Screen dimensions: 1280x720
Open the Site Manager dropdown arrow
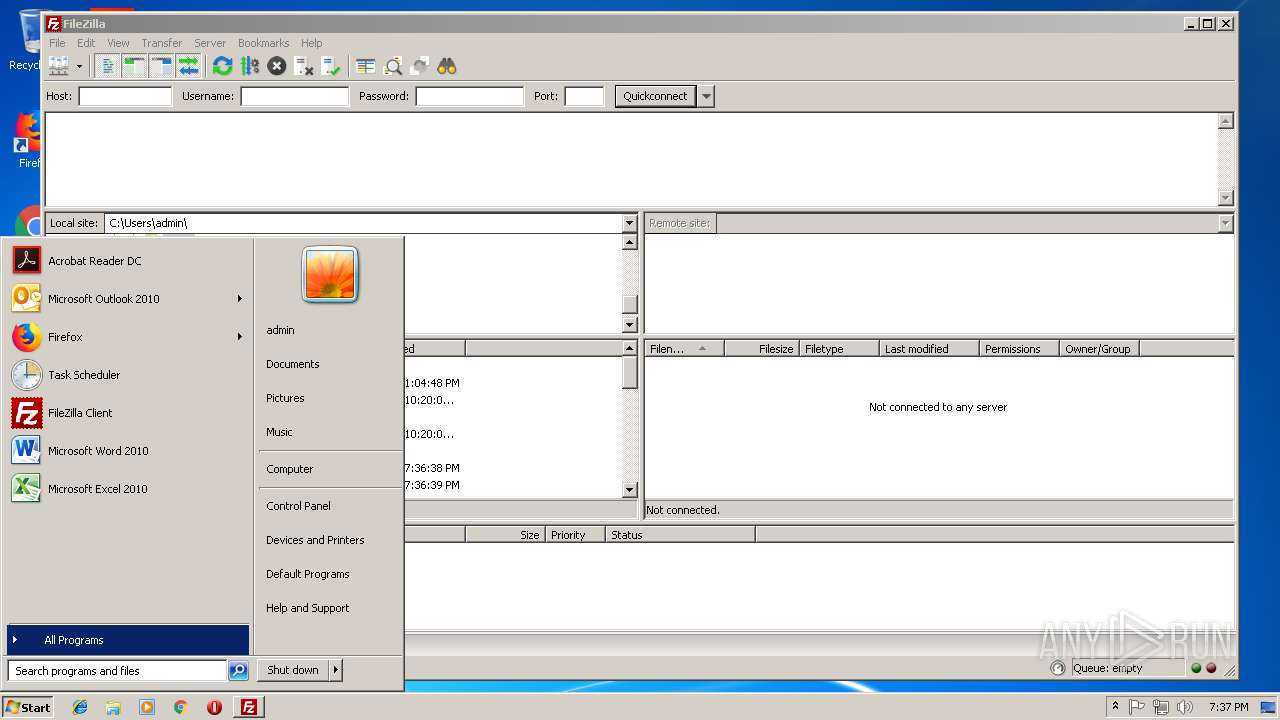[x=79, y=66]
